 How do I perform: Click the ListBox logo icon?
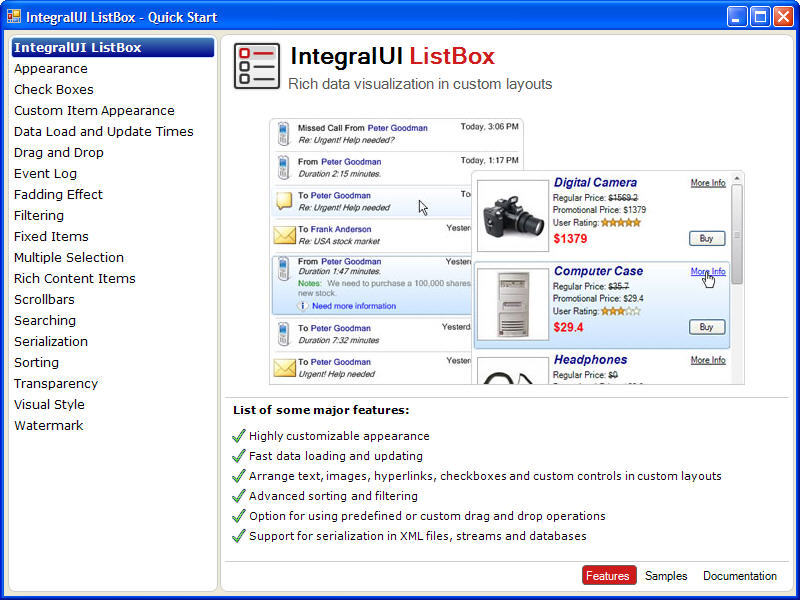tap(257, 66)
